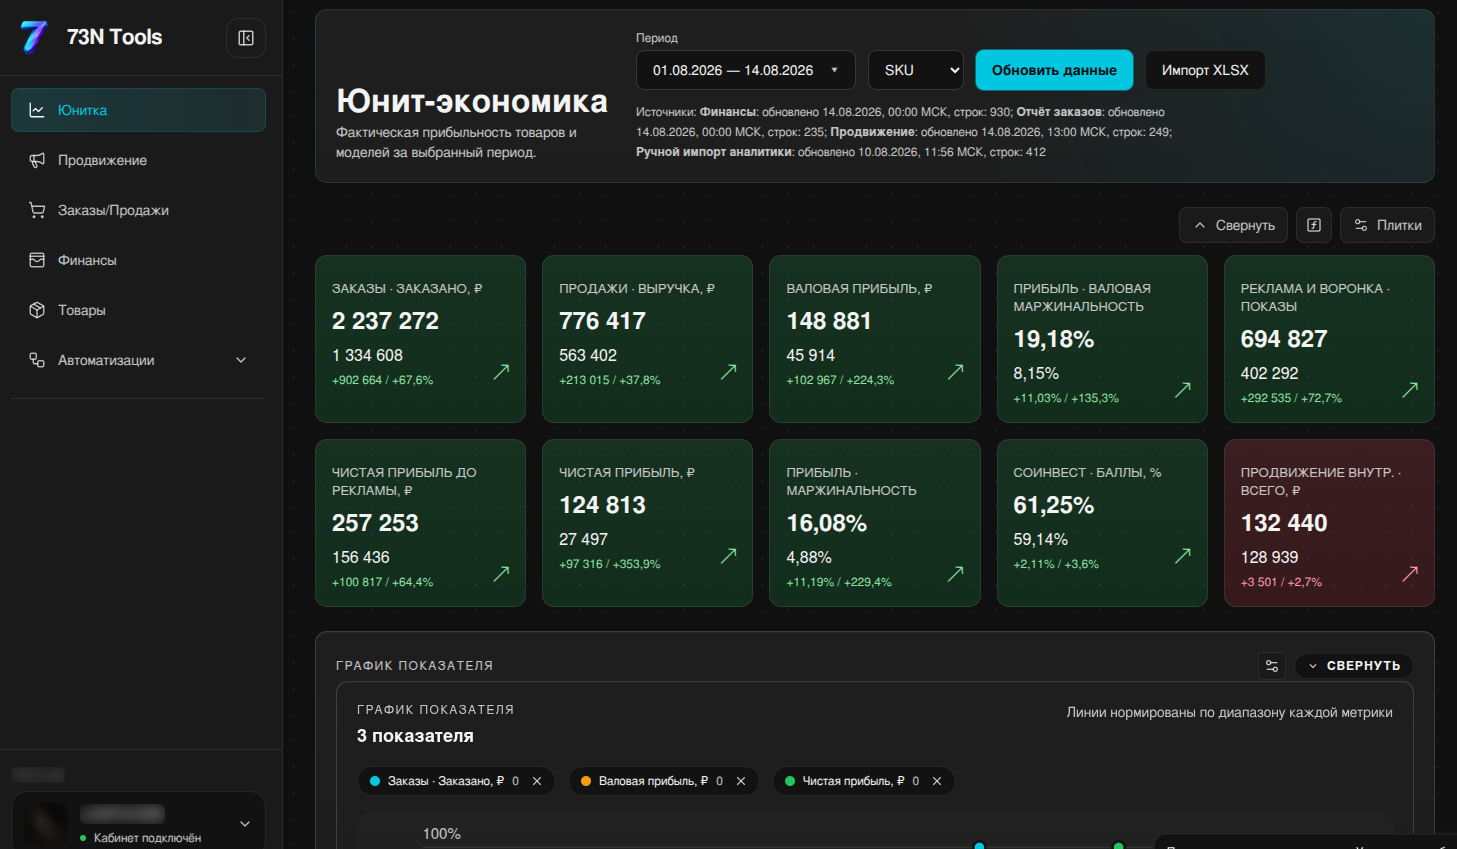
Task: Open the Автоматизации menu item
Action: (138, 360)
